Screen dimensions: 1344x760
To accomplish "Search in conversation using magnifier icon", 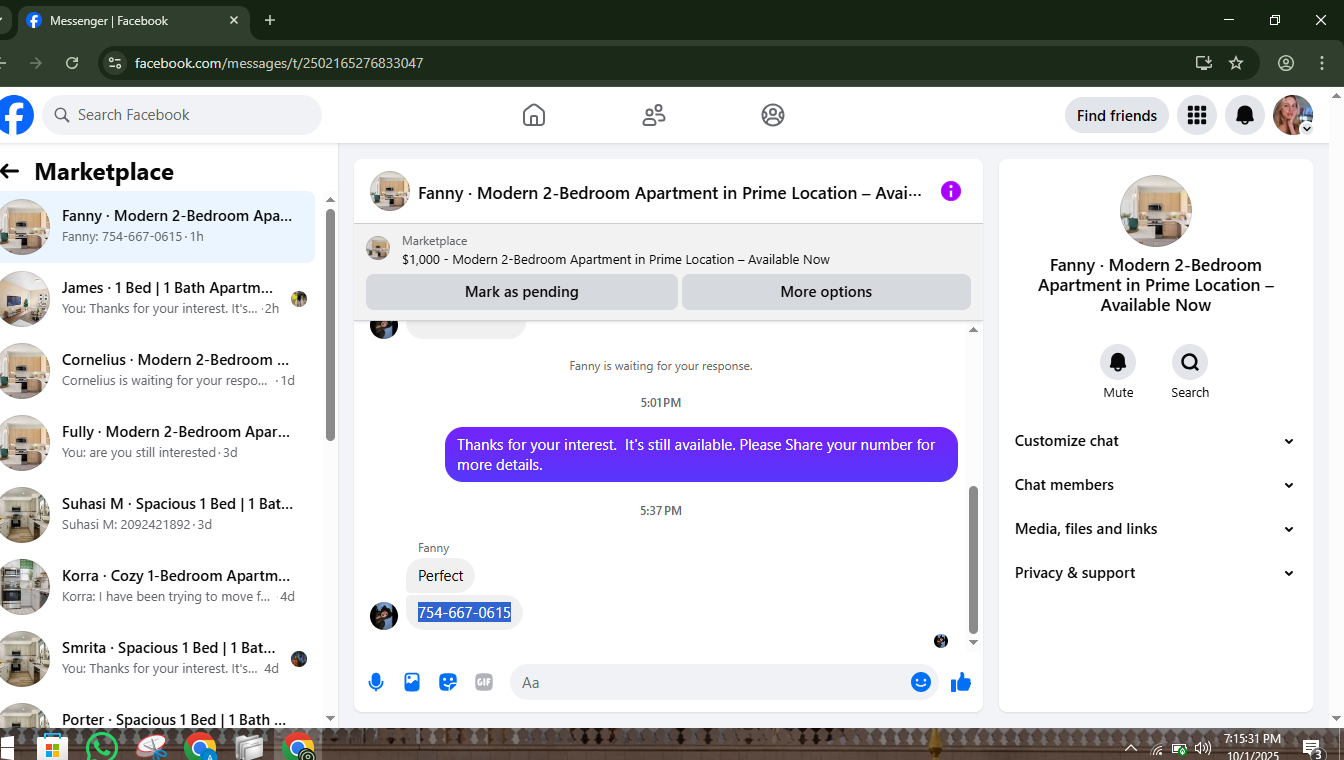I will pos(1190,361).
